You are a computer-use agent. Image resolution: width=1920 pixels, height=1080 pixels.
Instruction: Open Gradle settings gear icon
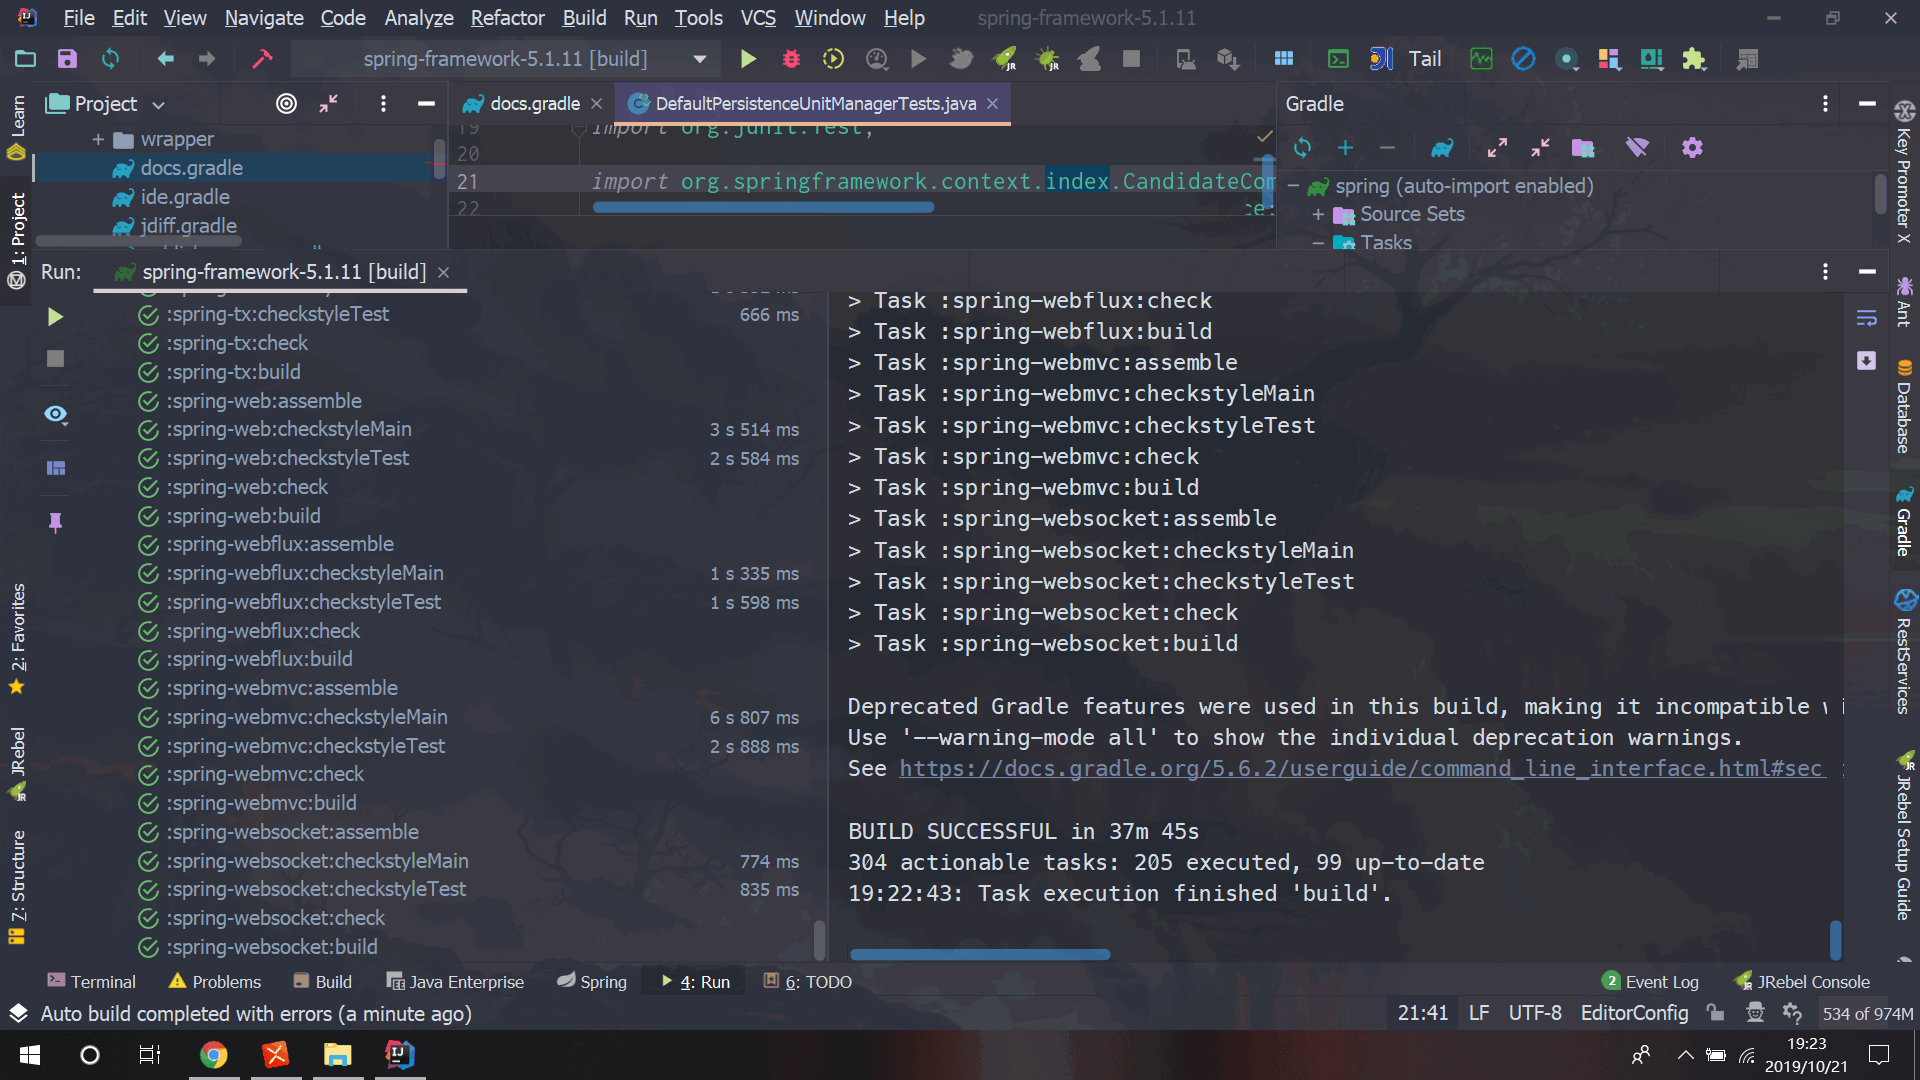pos(1692,148)
